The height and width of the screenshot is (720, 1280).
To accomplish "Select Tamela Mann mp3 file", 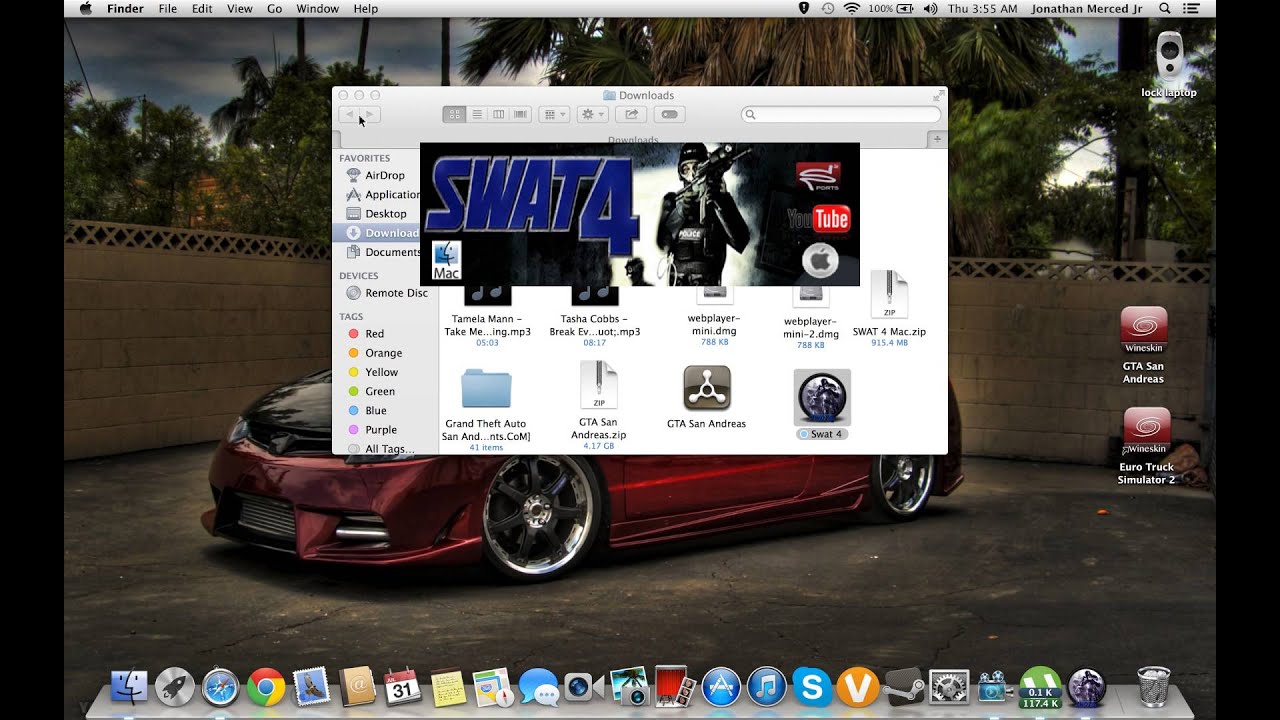I will point(487,296).
